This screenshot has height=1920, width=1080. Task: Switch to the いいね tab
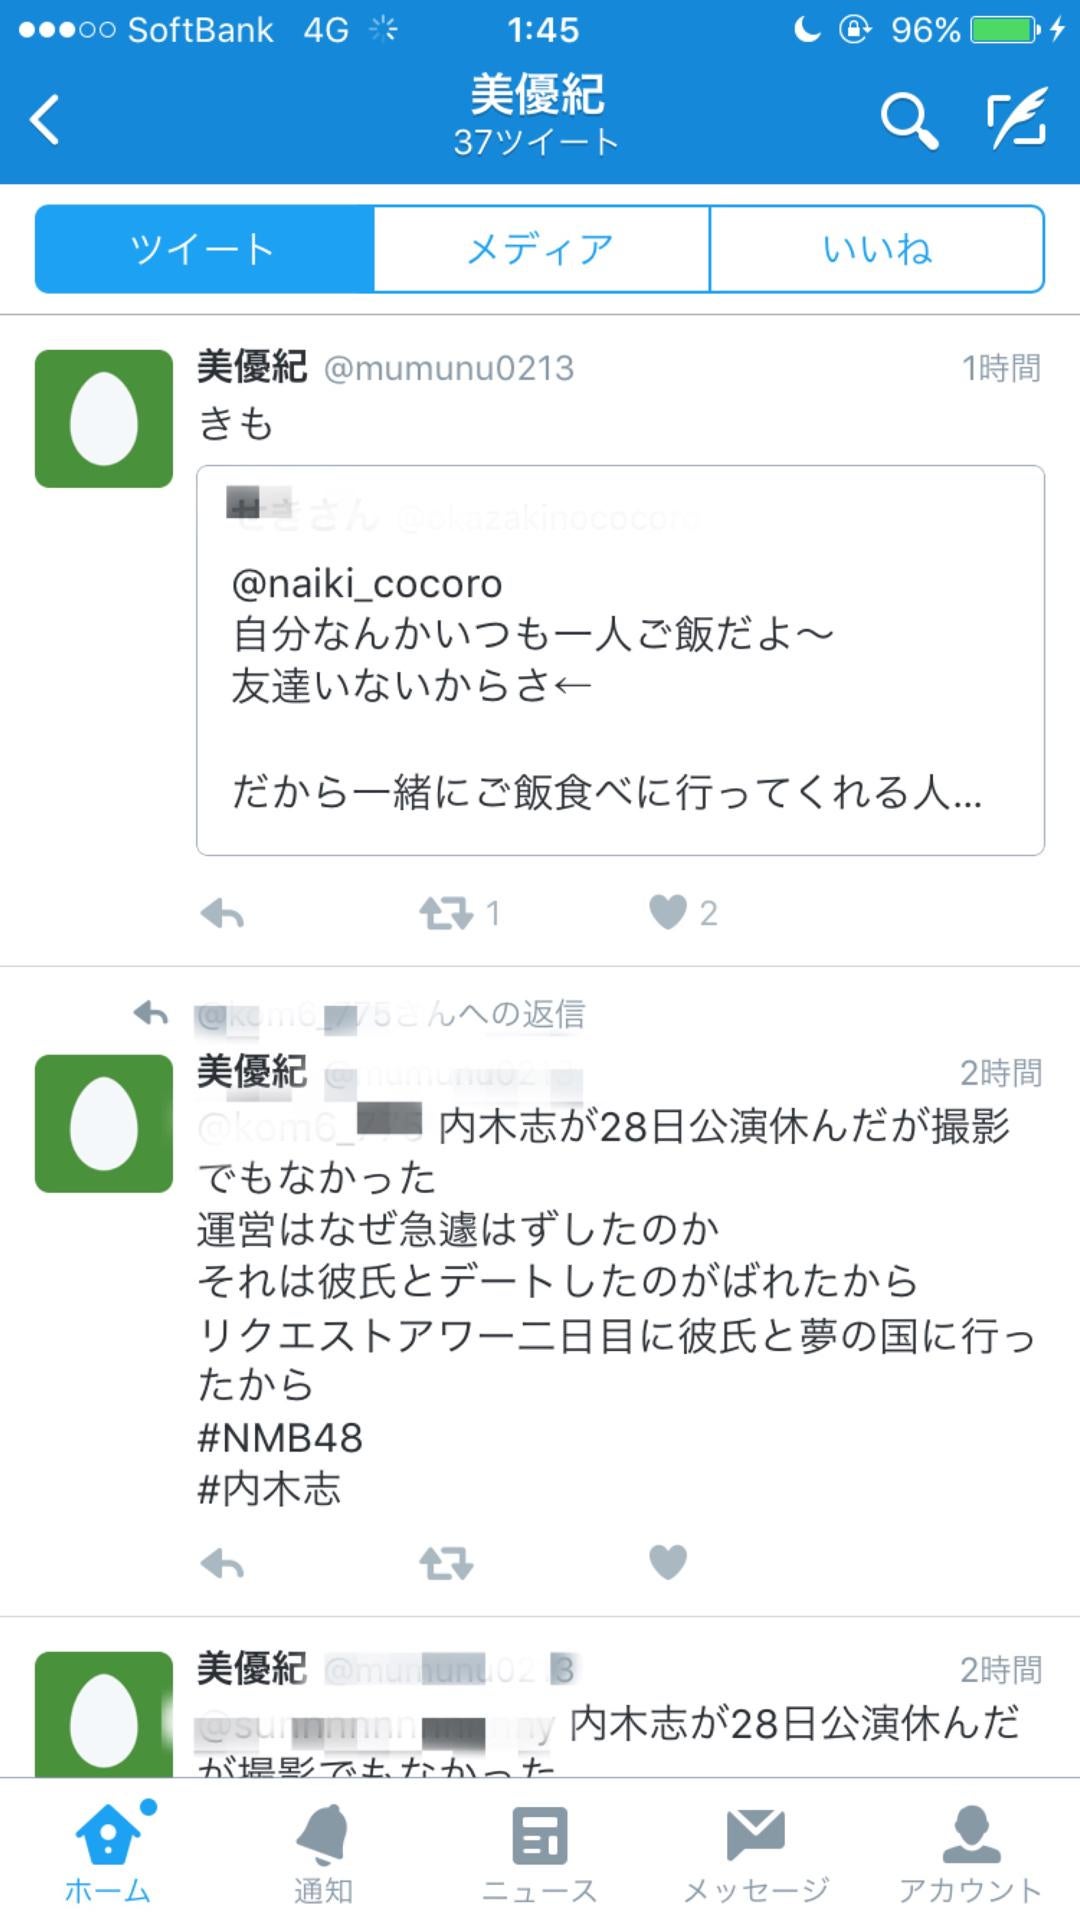click(877, 249)
